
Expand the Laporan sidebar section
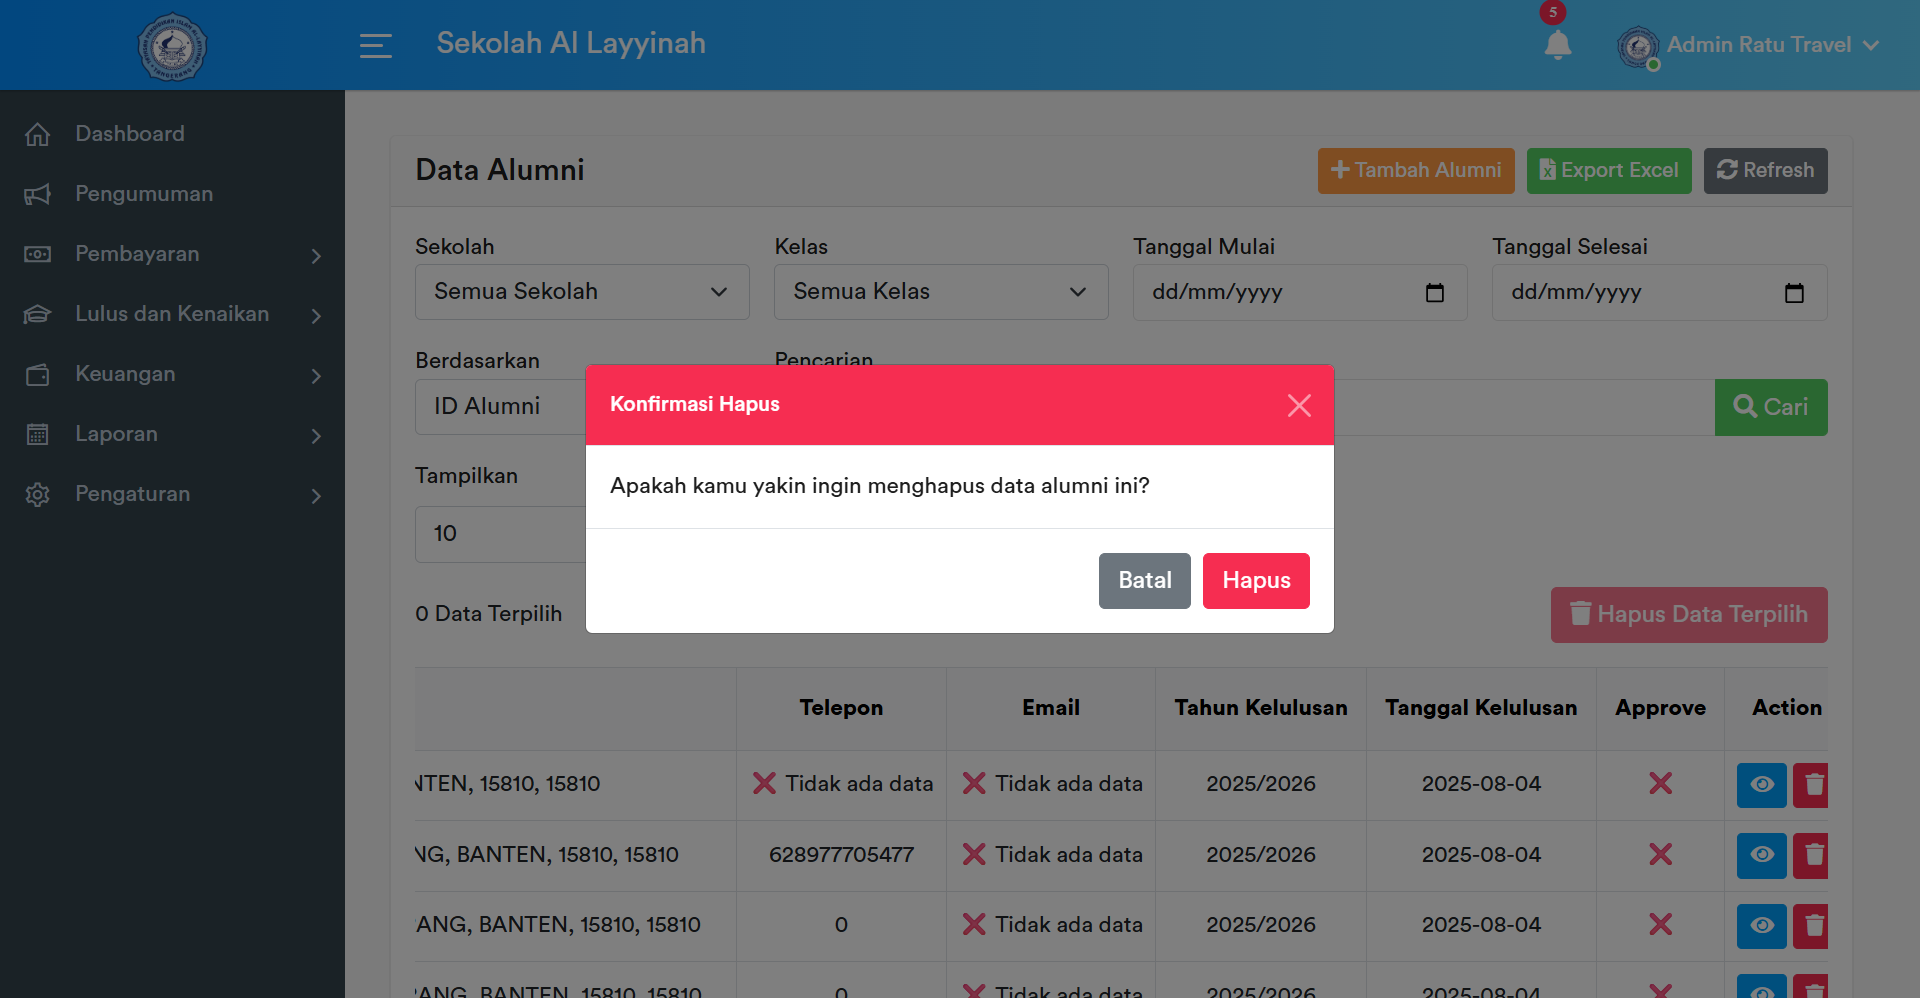[x=116, y=434]
